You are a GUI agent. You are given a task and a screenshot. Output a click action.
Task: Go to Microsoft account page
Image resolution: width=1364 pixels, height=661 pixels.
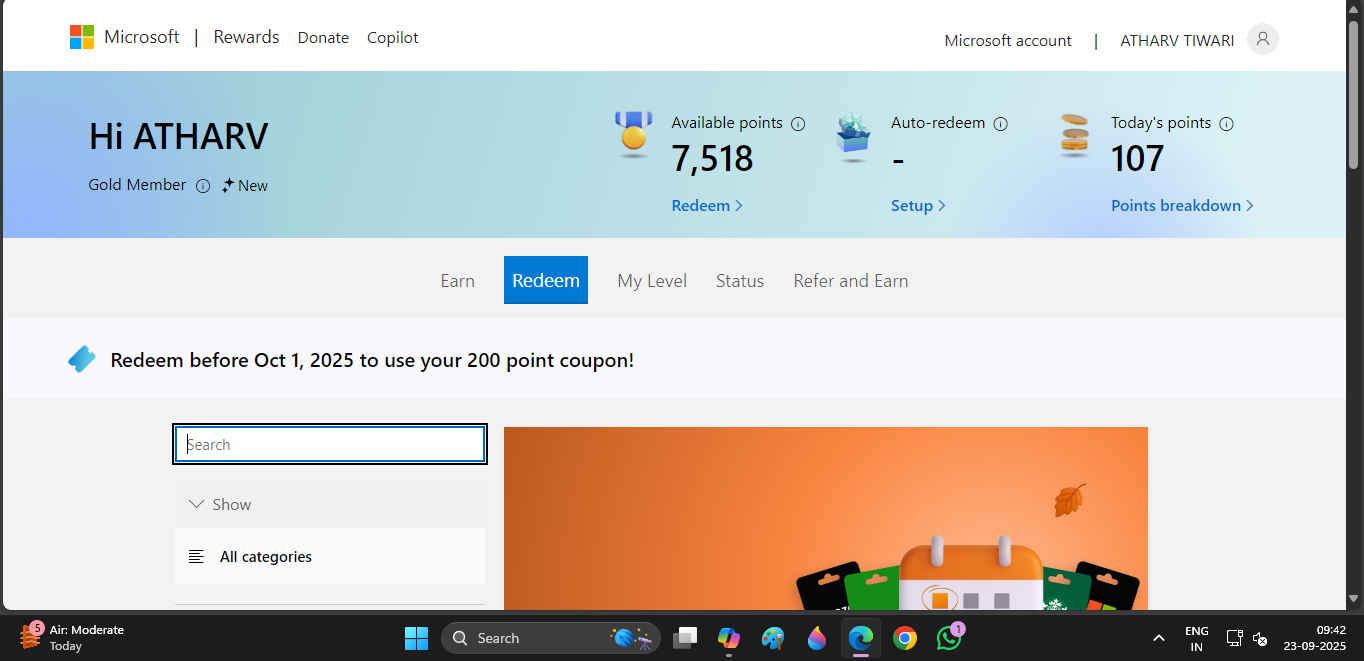pyautogui.click(x=1008, y=41)
